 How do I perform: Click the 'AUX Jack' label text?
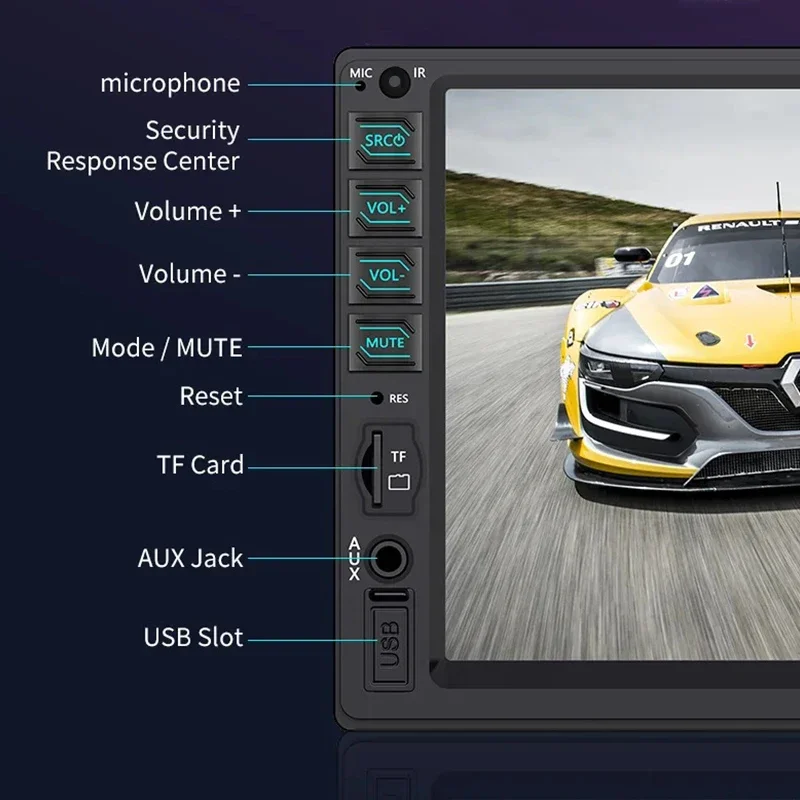[190, 558]
